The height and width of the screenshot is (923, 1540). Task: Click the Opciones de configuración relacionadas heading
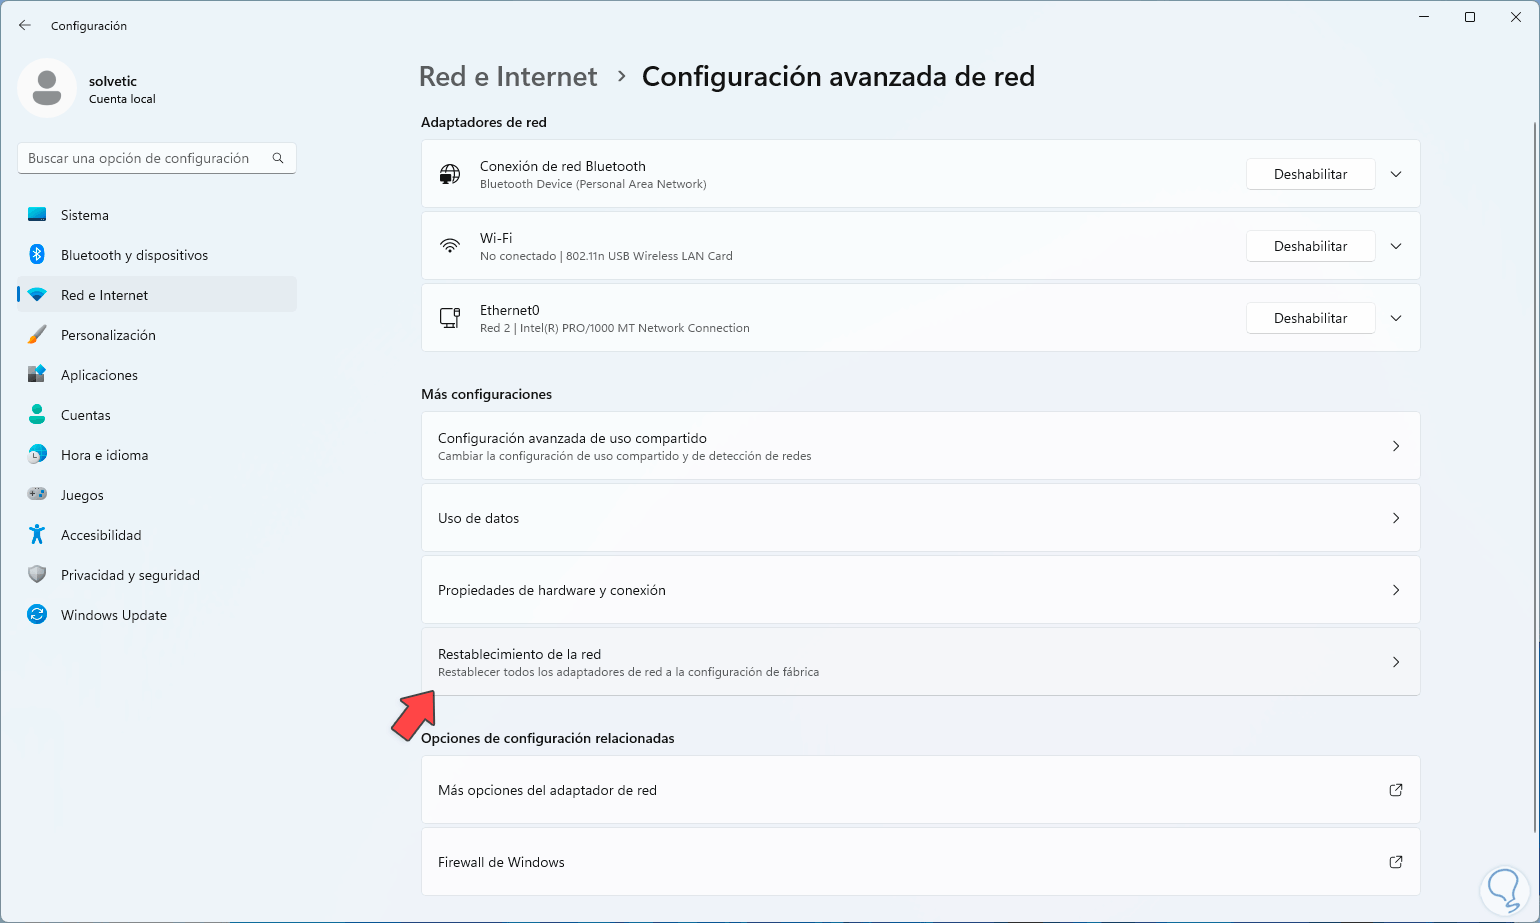pos(548,738)
